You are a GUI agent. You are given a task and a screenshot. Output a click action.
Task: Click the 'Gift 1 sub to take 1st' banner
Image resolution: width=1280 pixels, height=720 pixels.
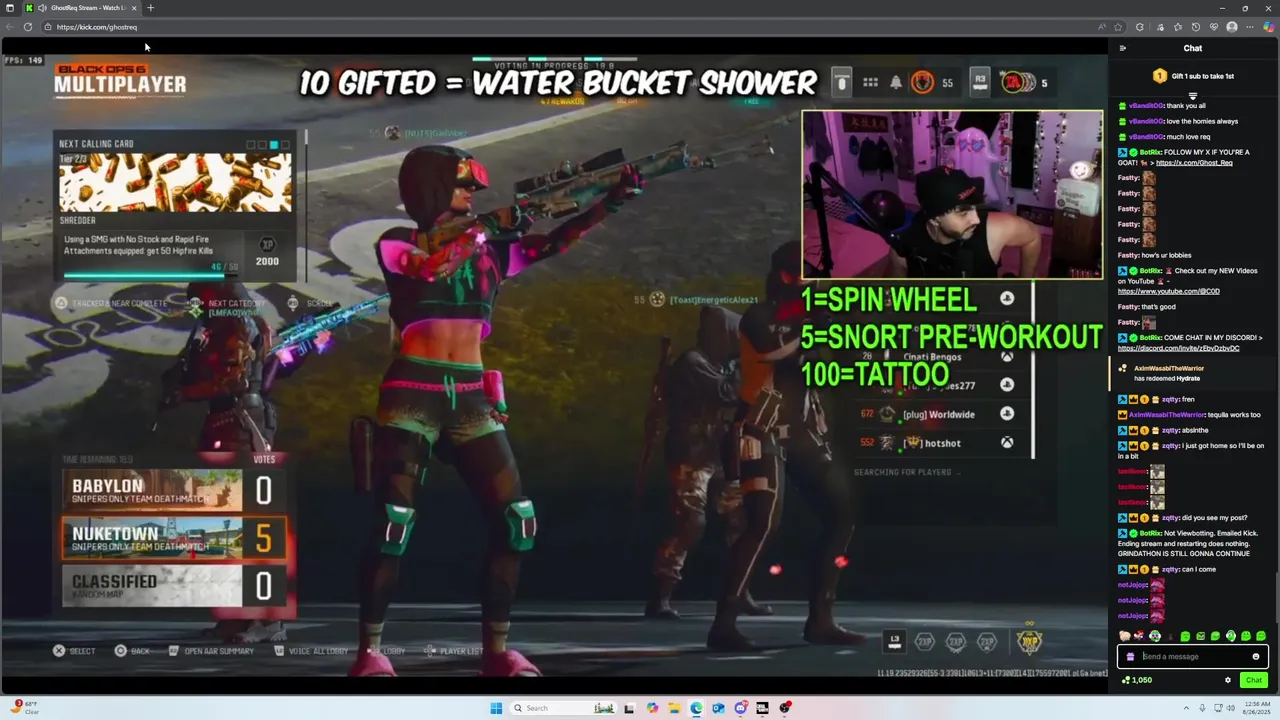tap(1193, 76)
